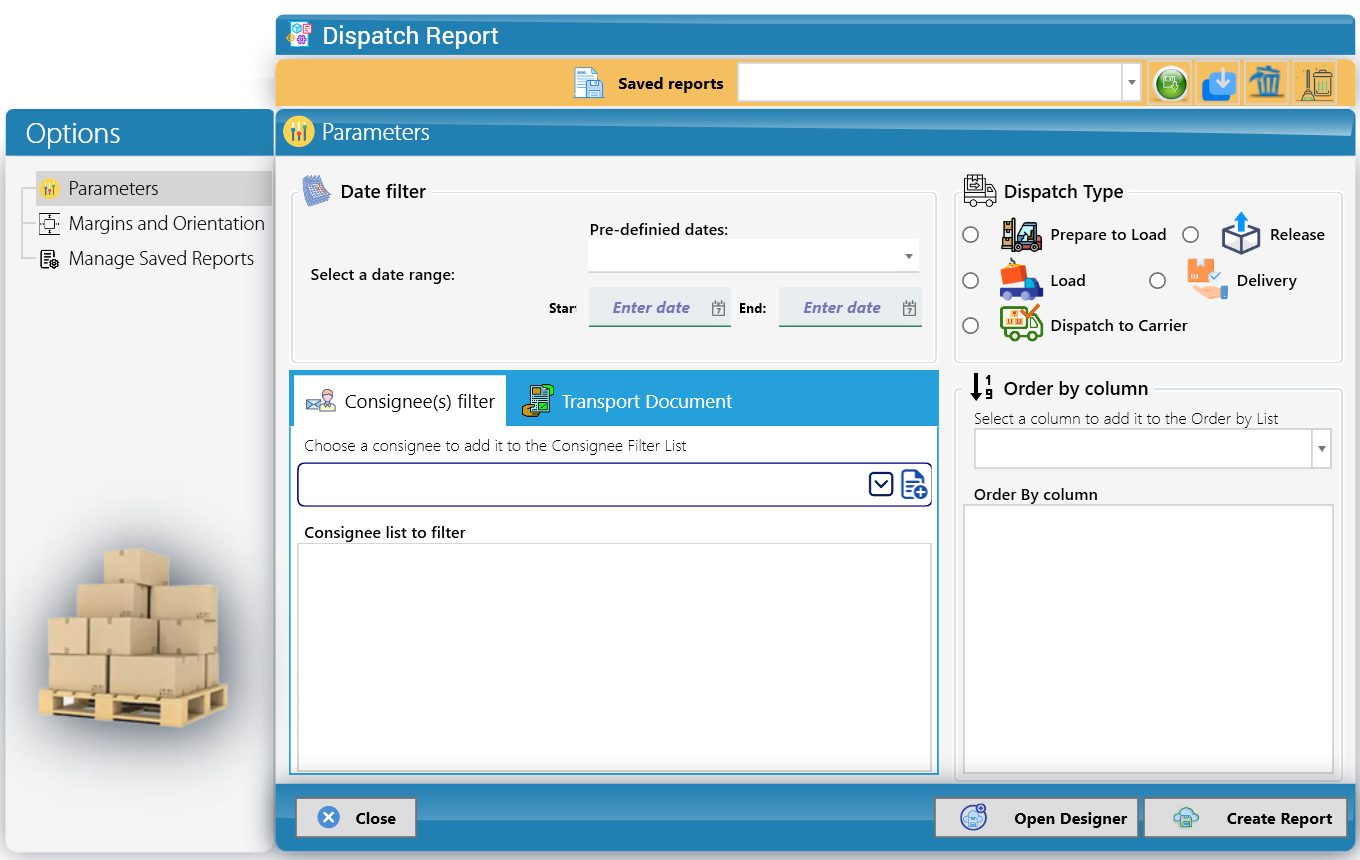Click the Release box icon

tap(1240, 233)
